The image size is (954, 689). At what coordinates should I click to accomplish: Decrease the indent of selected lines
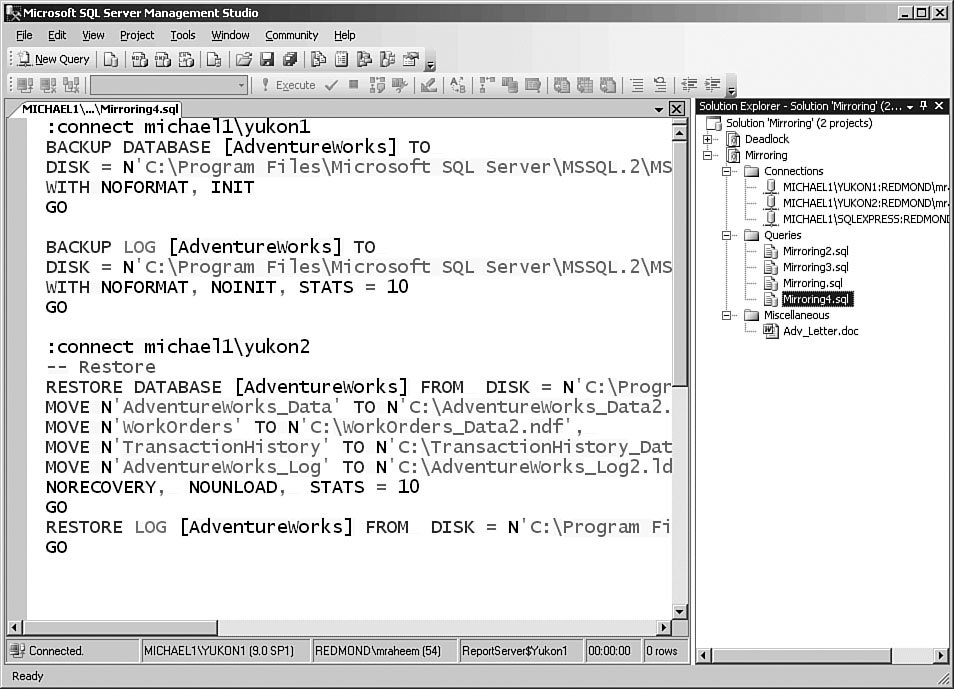pos(689,85)
